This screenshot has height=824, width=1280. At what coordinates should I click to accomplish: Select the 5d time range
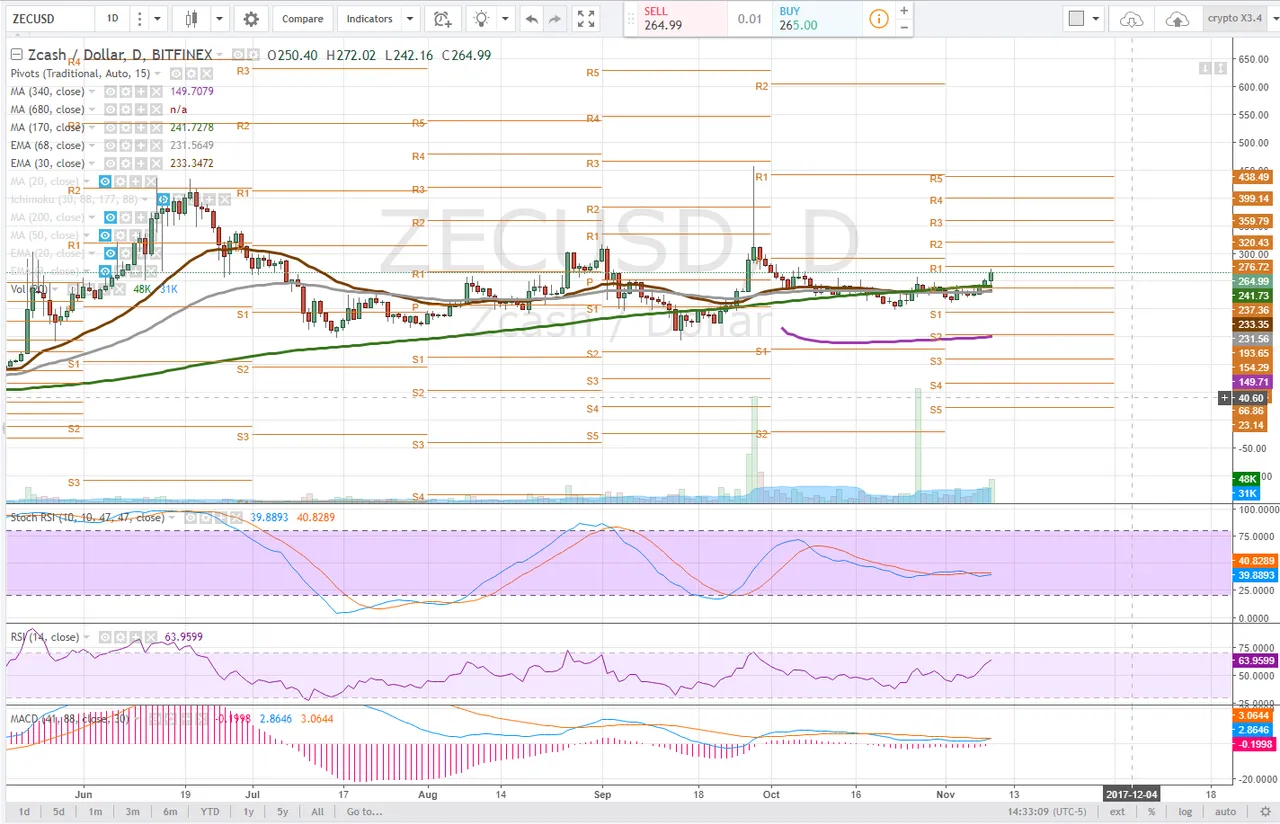click(59, 812)
